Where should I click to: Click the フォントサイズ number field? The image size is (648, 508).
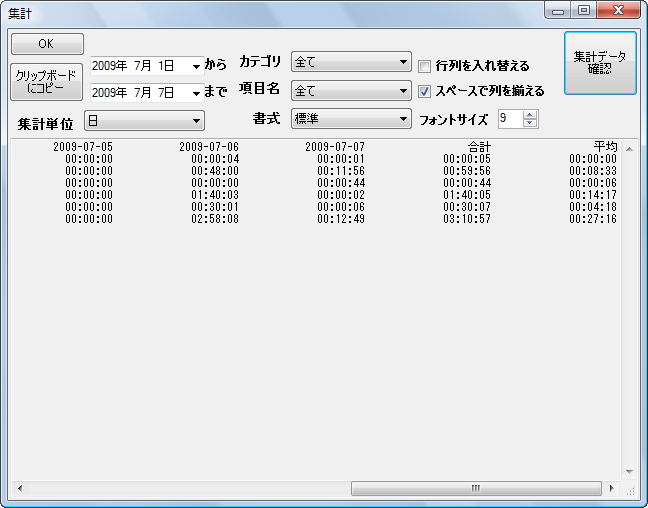coord(509,119)
